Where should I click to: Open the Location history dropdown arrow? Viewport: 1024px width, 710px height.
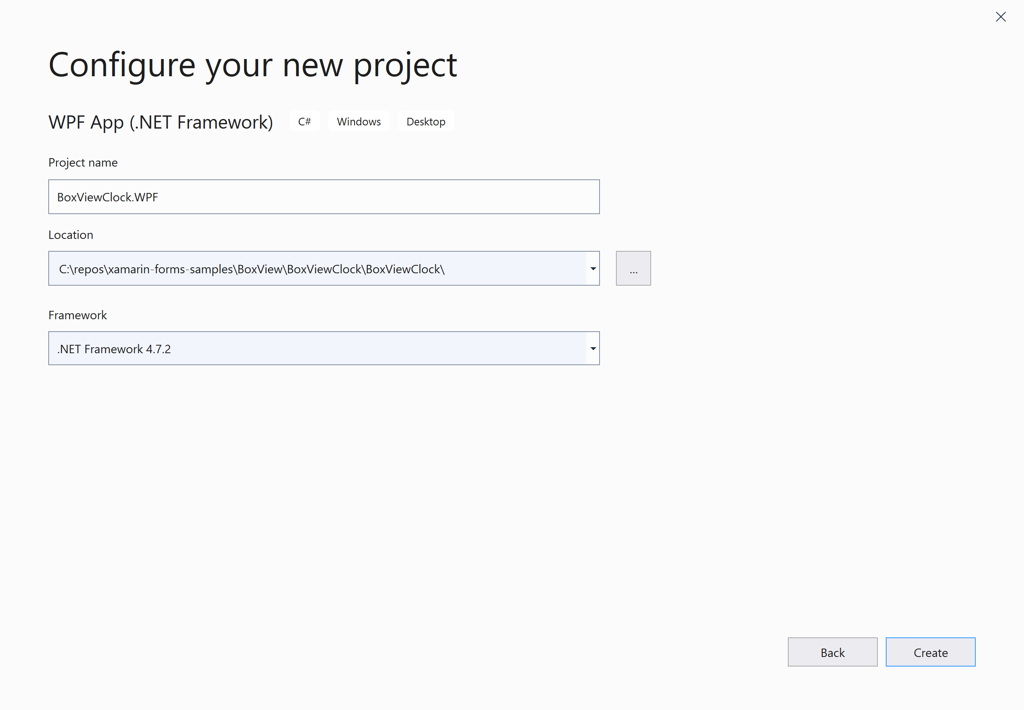592,268
